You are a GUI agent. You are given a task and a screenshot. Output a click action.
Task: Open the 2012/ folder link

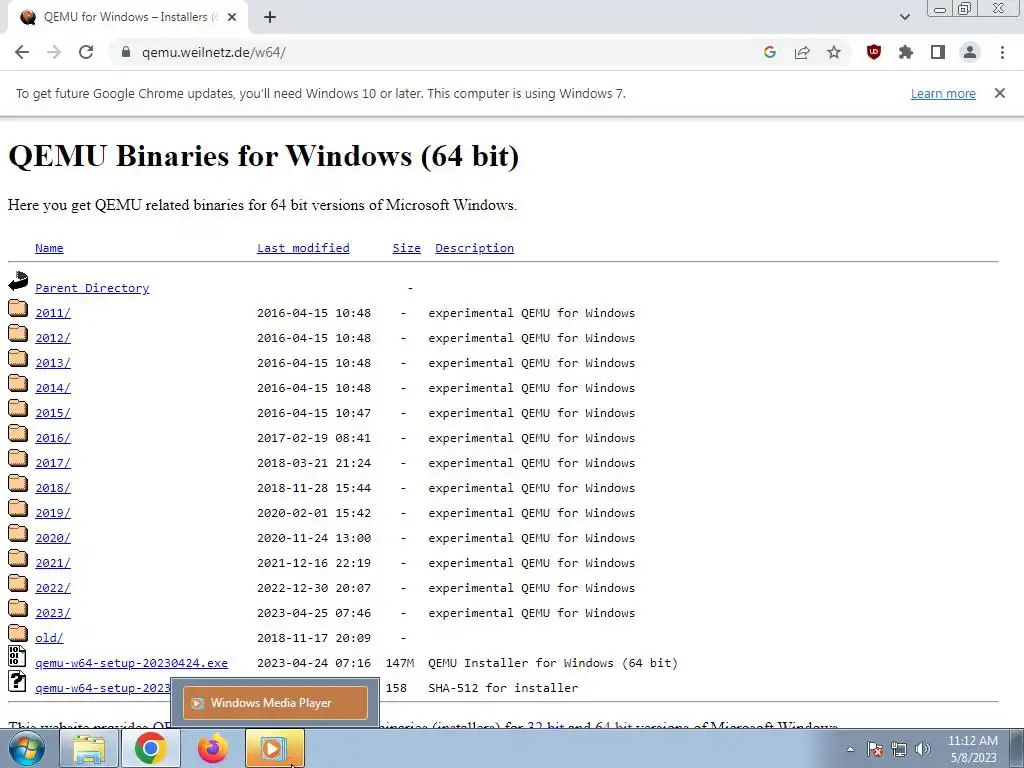pyautogui.click(x=53, y=338)
